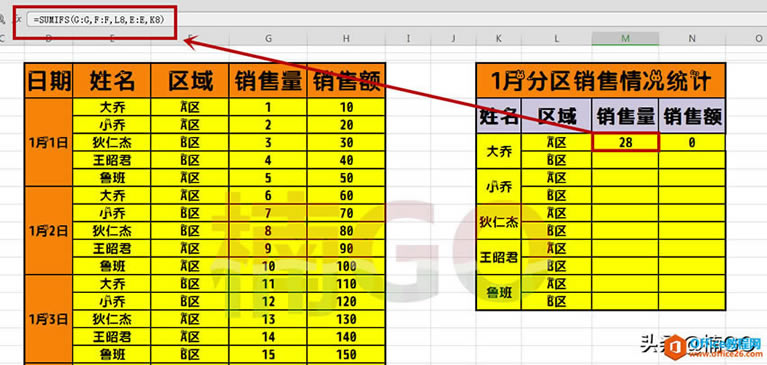Select the 销售额 cell with value 120
The height and width of the screenshot is (365, 767).
coord(346,301)
